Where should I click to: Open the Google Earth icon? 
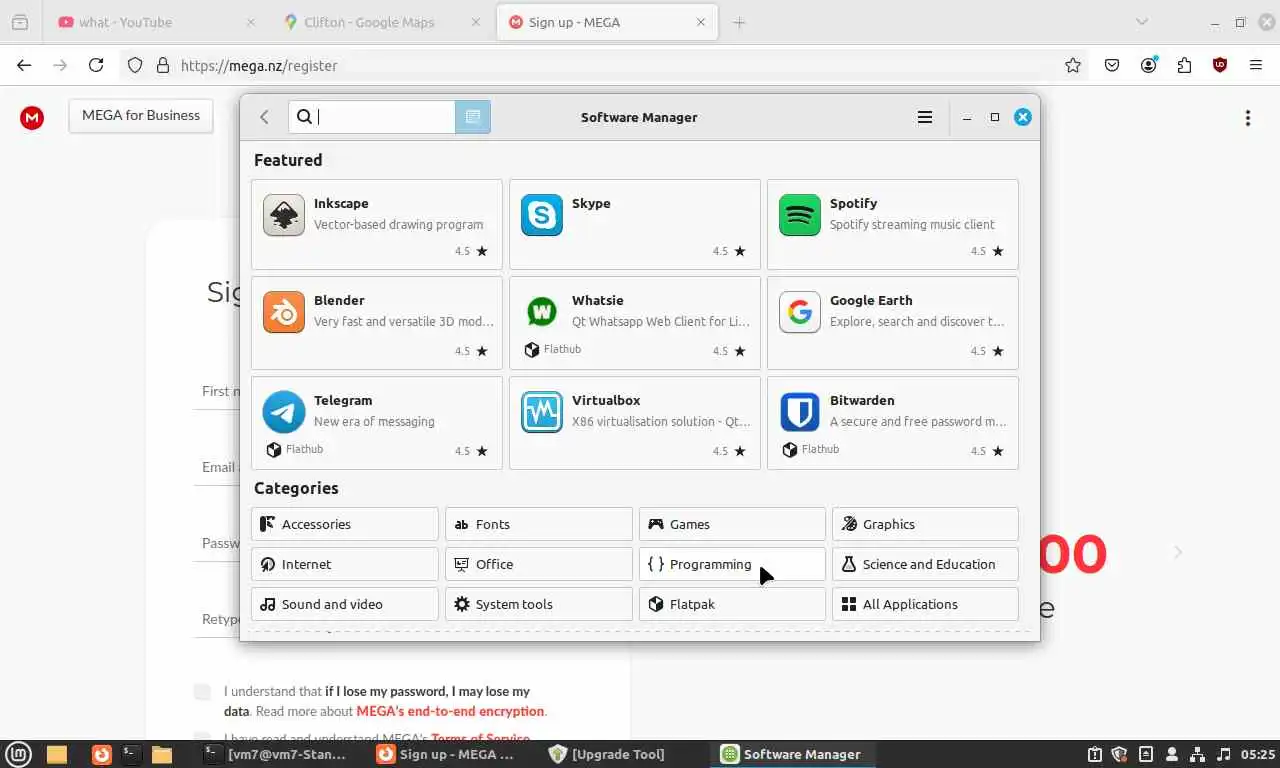click(x=800, y=312)
